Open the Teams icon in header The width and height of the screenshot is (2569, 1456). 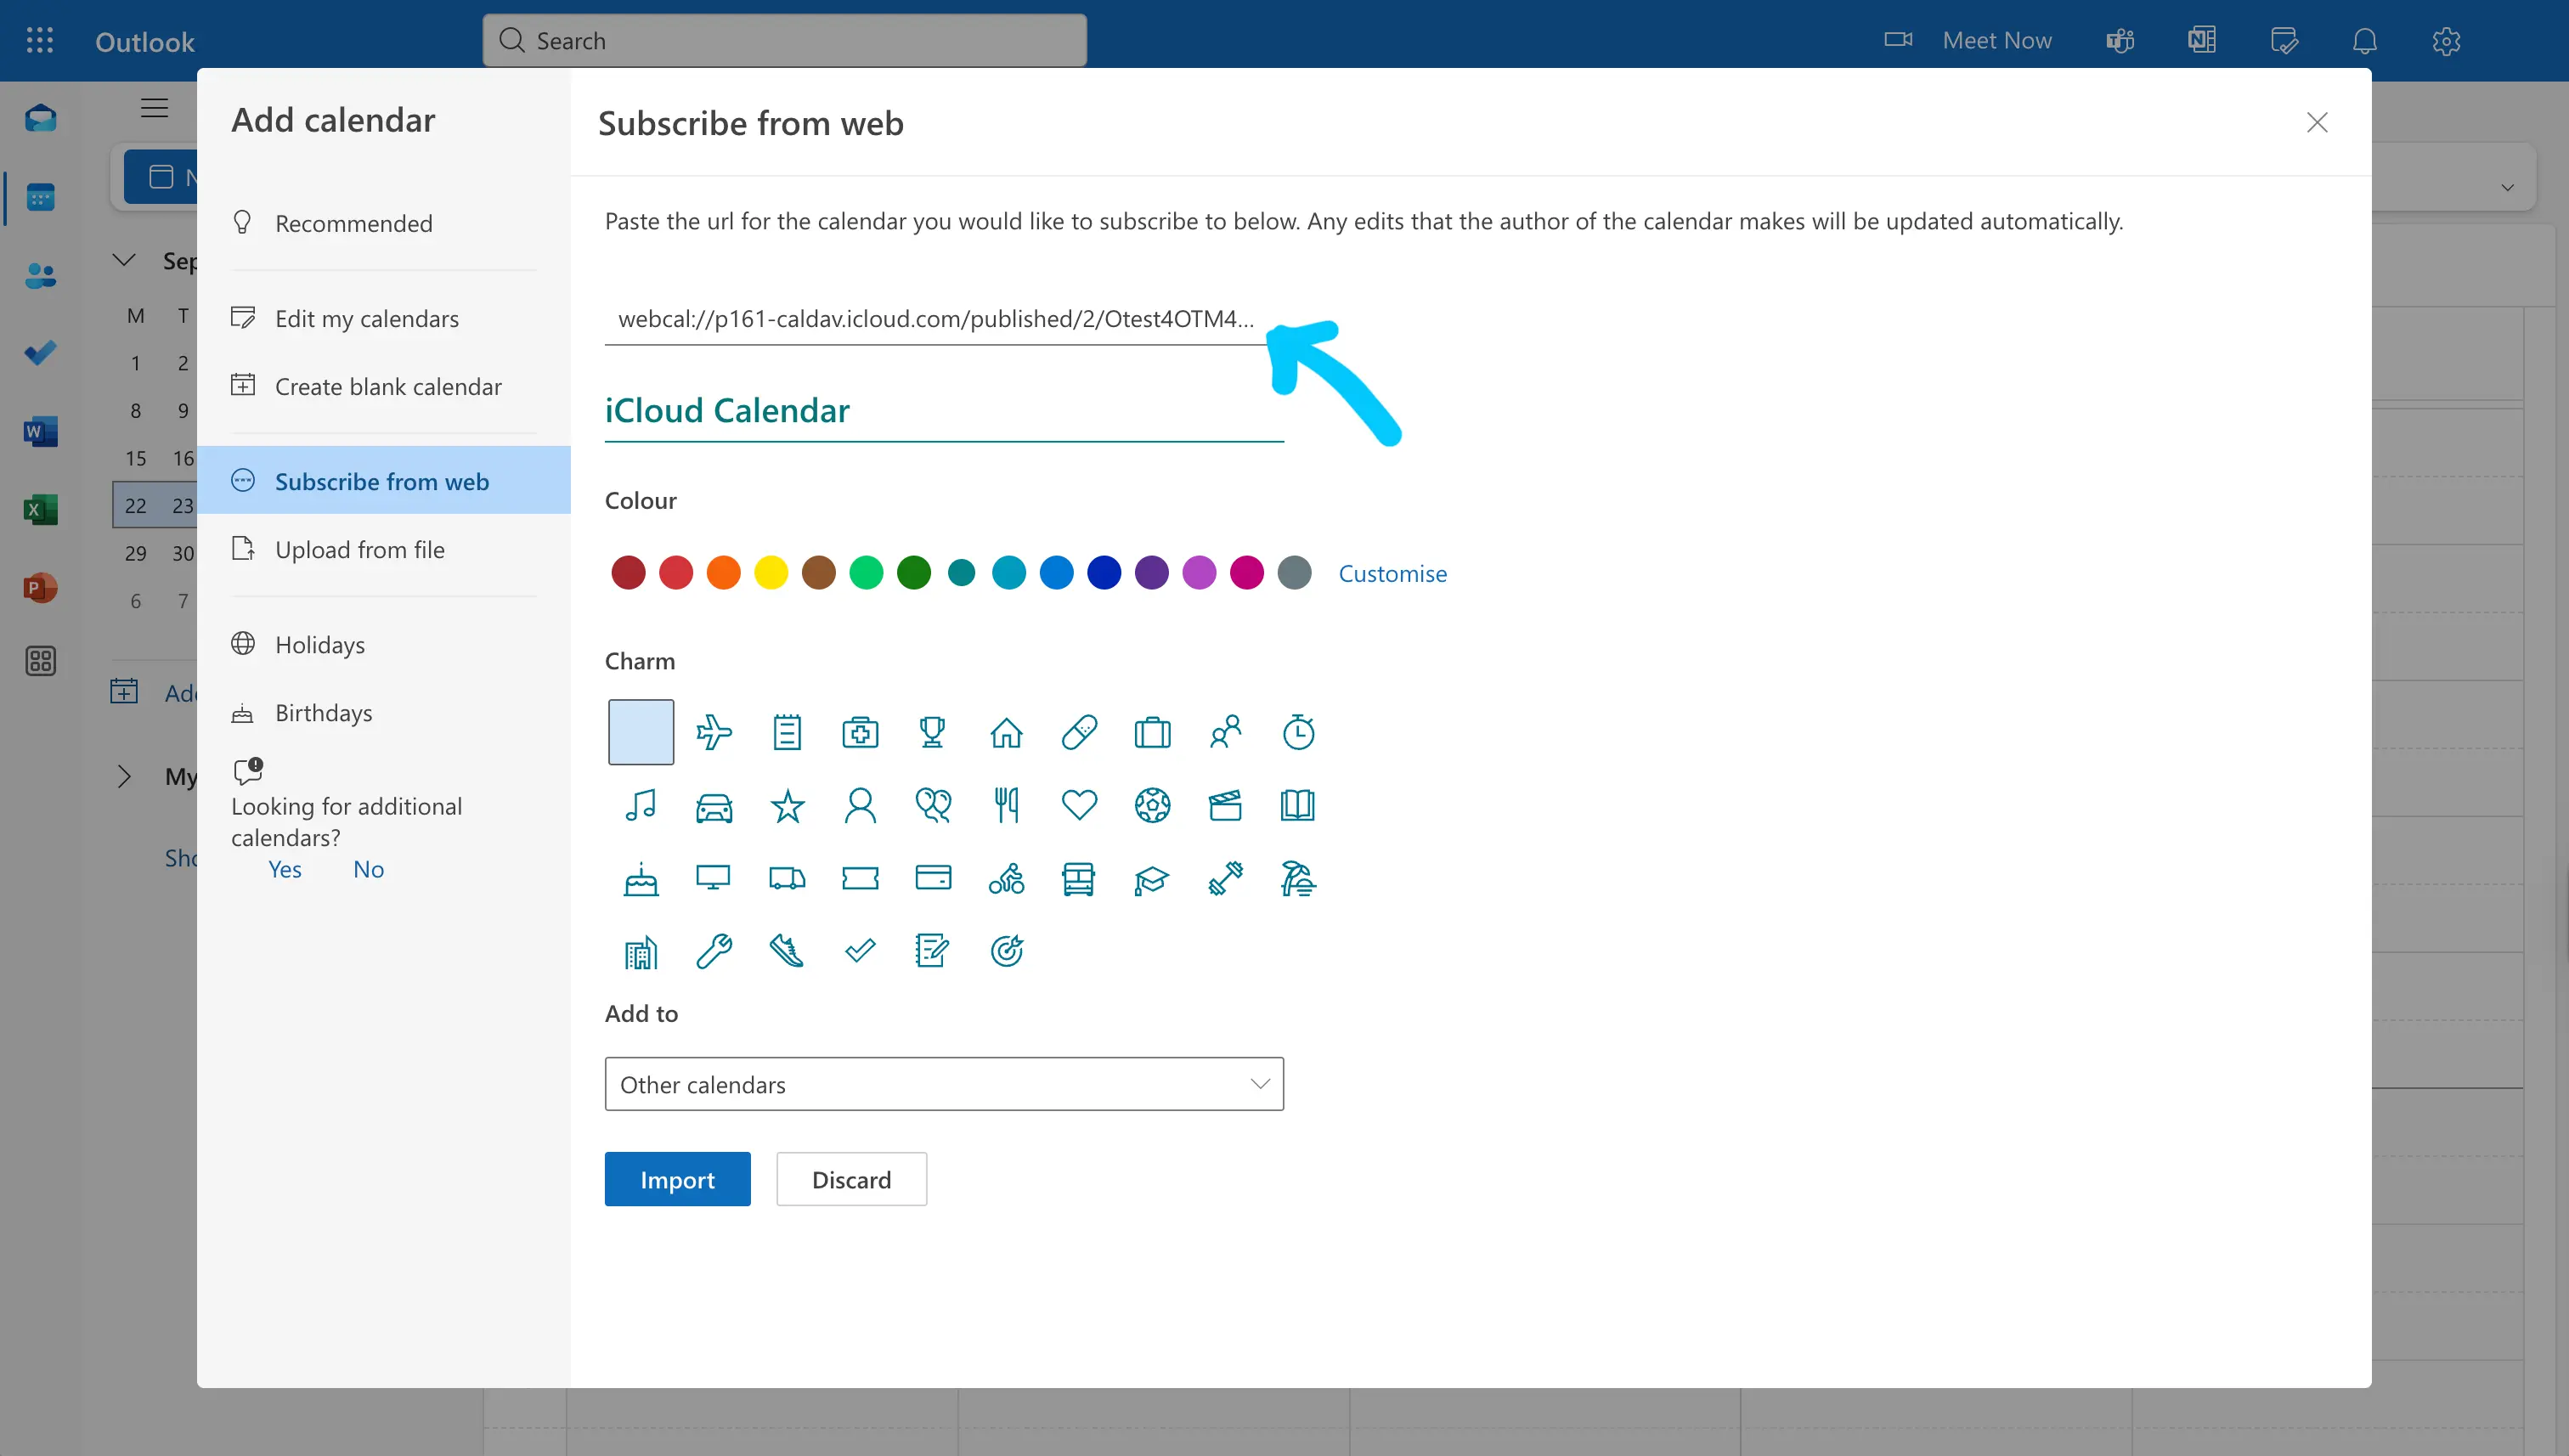[x=2120, y=41]
